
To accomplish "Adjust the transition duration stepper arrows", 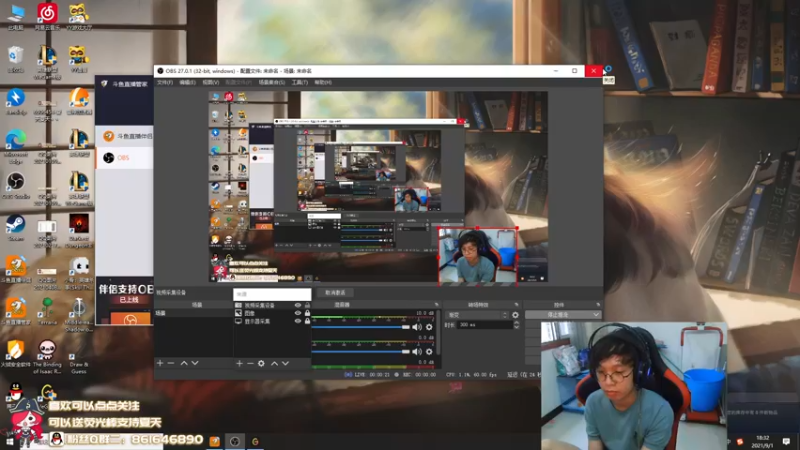I will (x=516, y=324).
